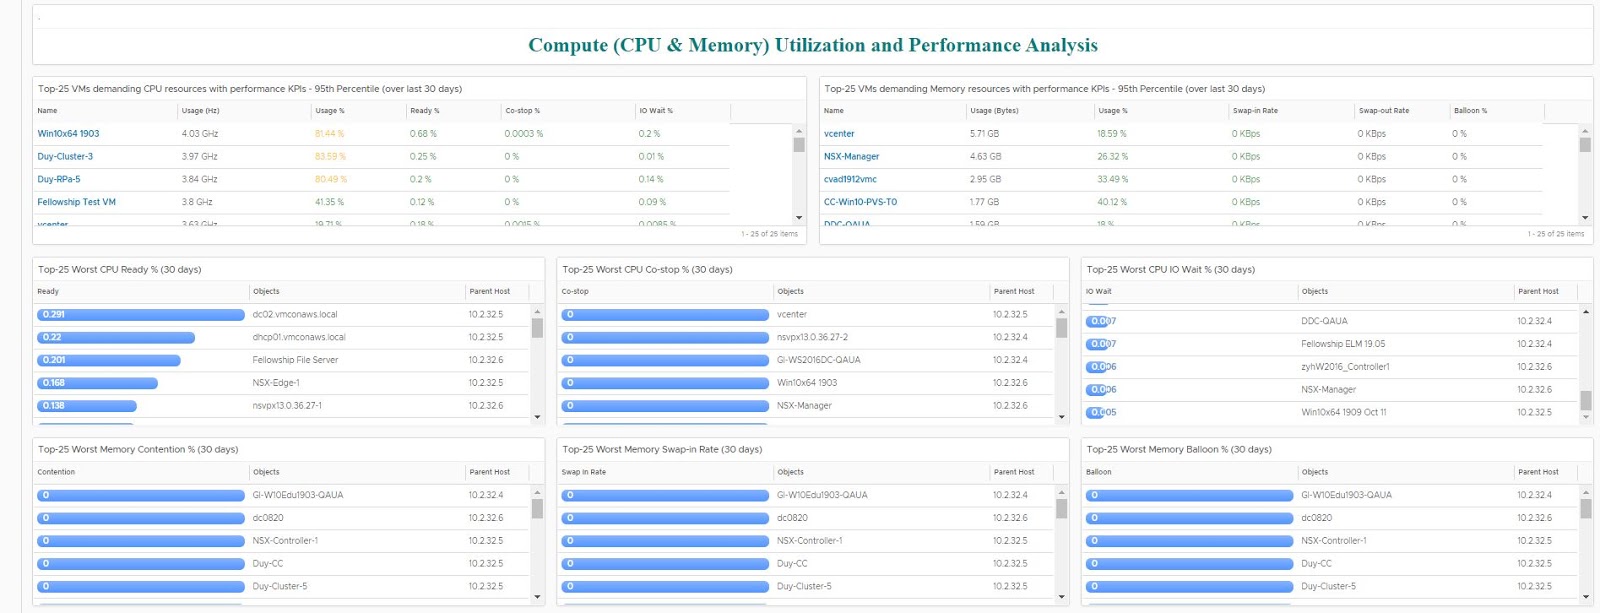The width and height of the screenshot is (1600, 613).
Task: Click up arrow in Worst CPU IO Wait list
Action: tap(1585, 311)
